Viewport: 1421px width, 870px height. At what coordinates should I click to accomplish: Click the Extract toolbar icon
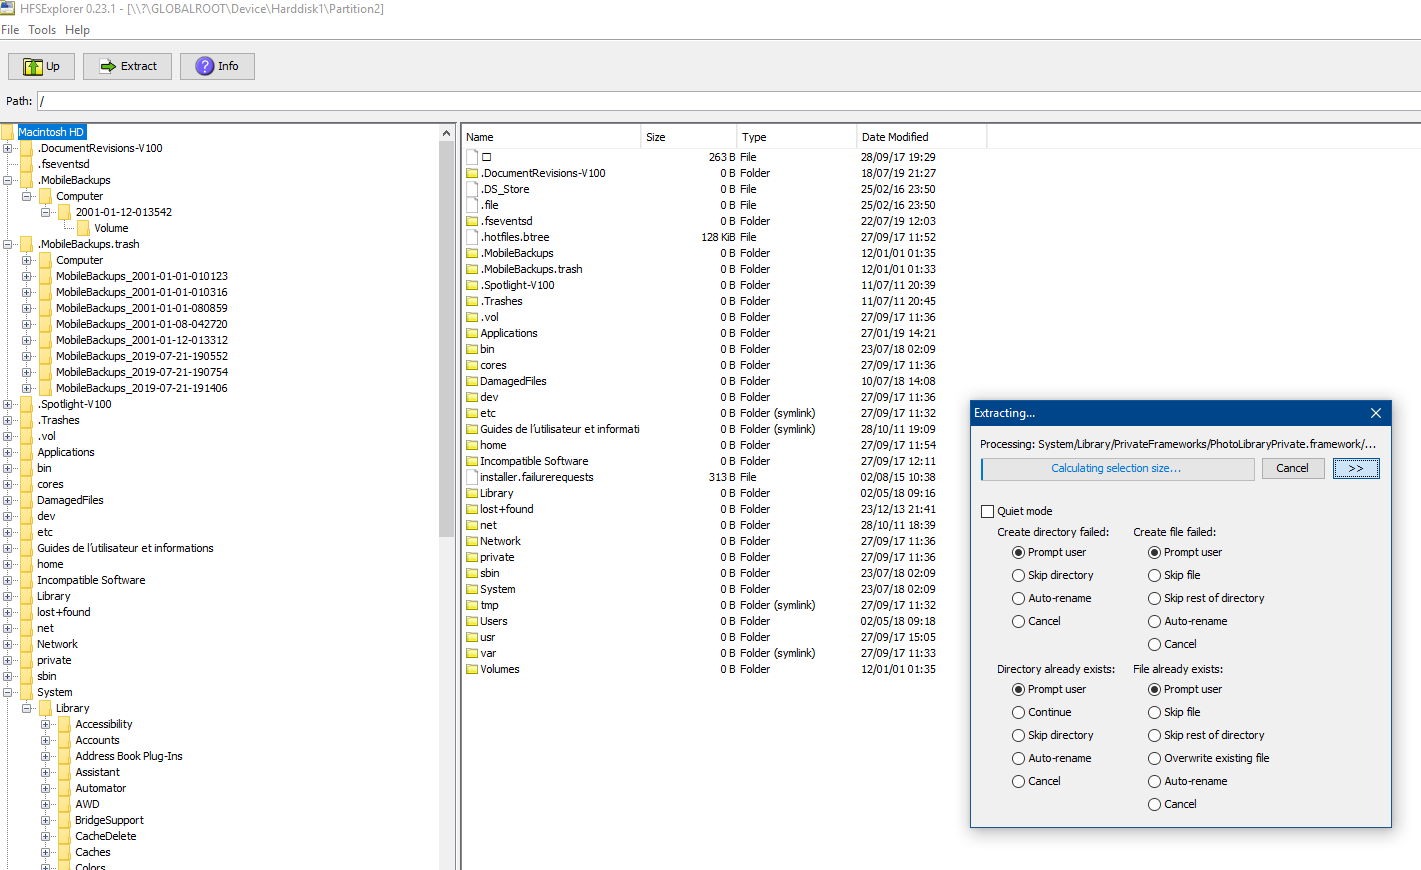(108, 66)
